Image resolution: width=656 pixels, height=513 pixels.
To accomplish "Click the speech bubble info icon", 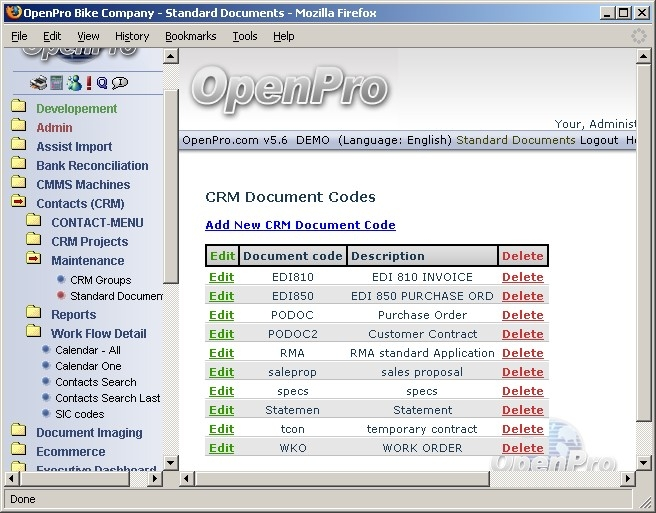I will click(x=120, y=83).
